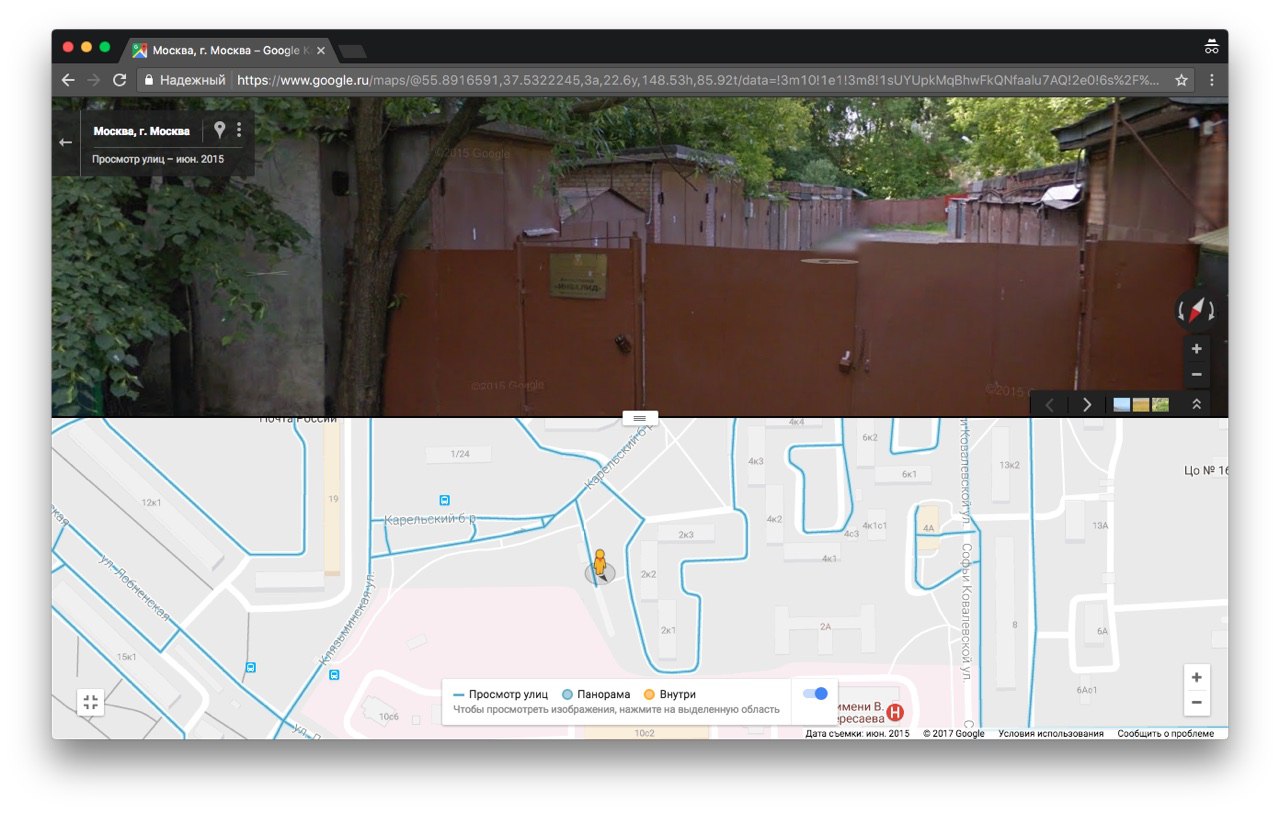Click the browser forward arrow
Viewport: 1280px width, 813px height.
[94, 80]
